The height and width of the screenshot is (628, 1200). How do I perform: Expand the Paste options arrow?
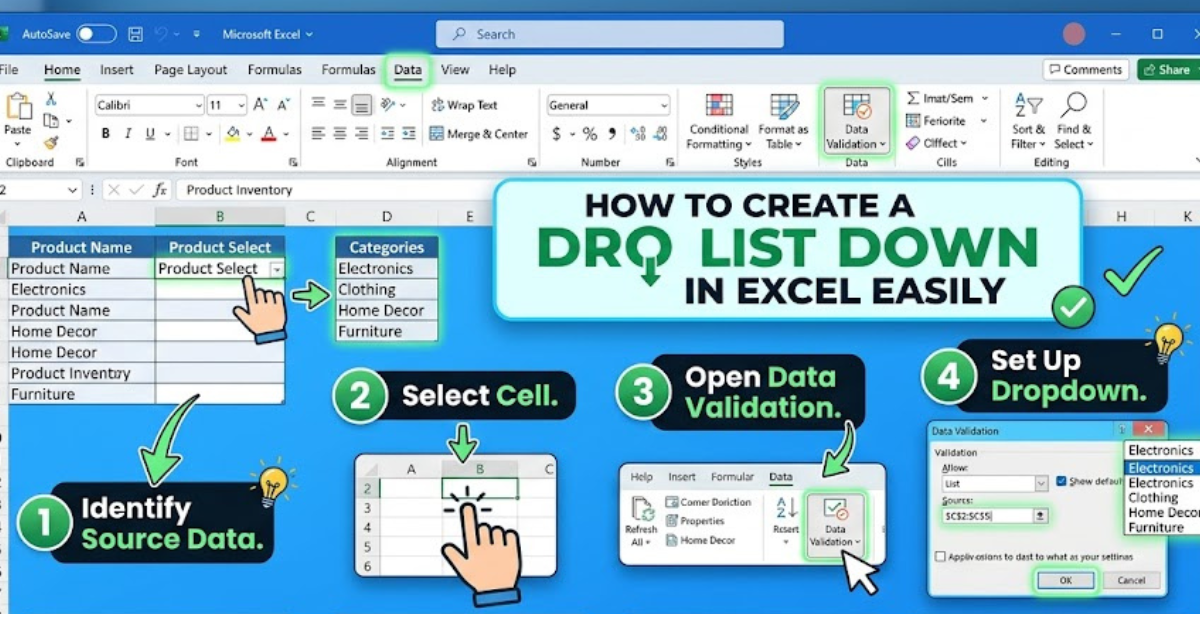[x=18, y=144]
